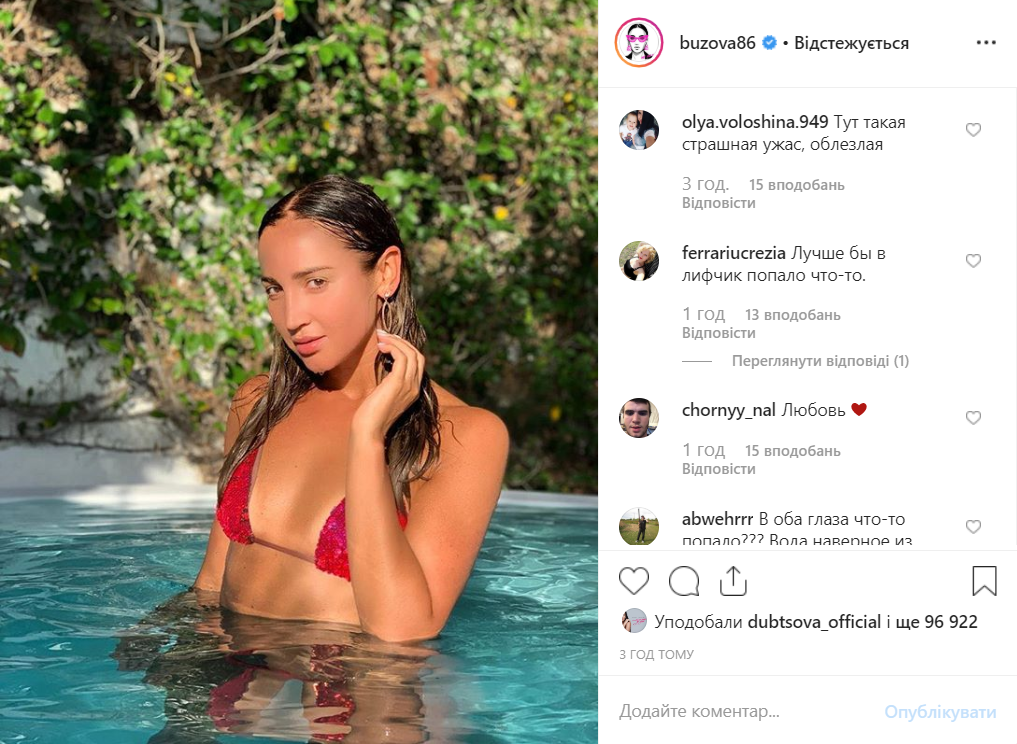Open buzova86 profile picture
Screen dimensions: 1017x744
click(x=639, y=43)
